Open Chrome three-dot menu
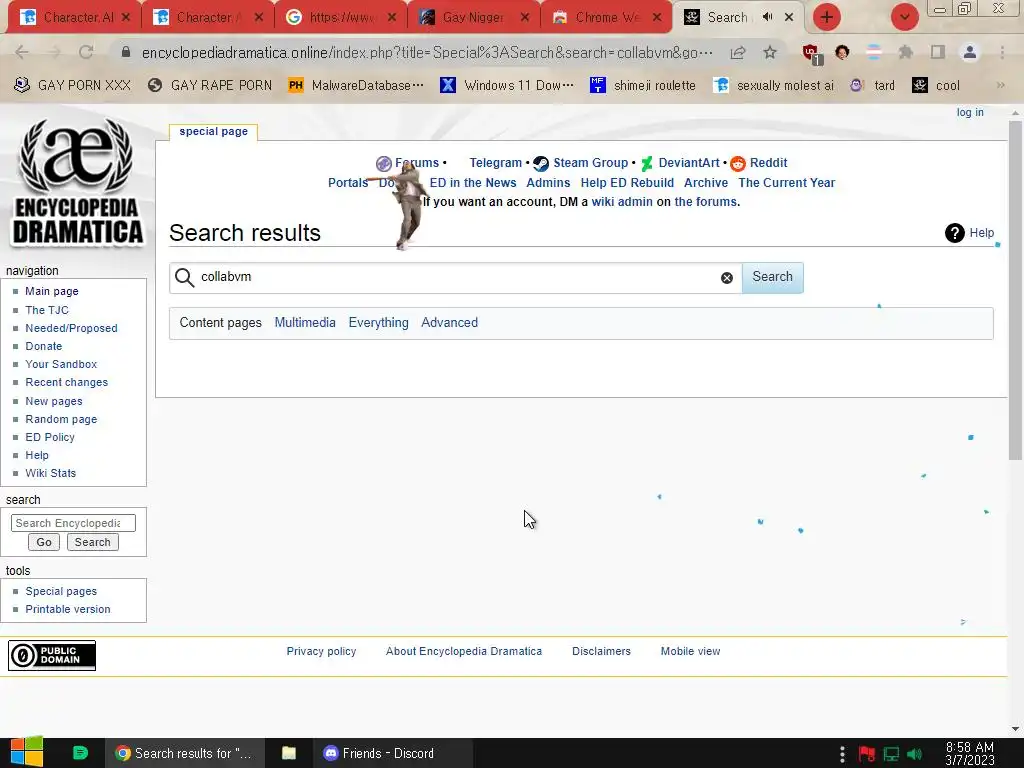The height and width of the screenshot is (768, 1024). click(x=1002, y=52)
